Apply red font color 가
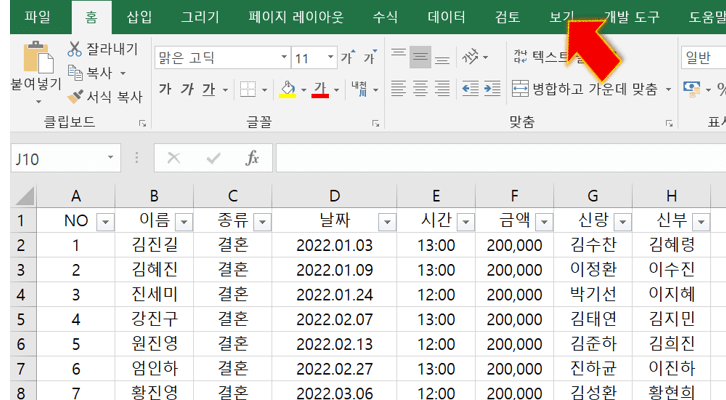The image size is (726, 400). 320,89
